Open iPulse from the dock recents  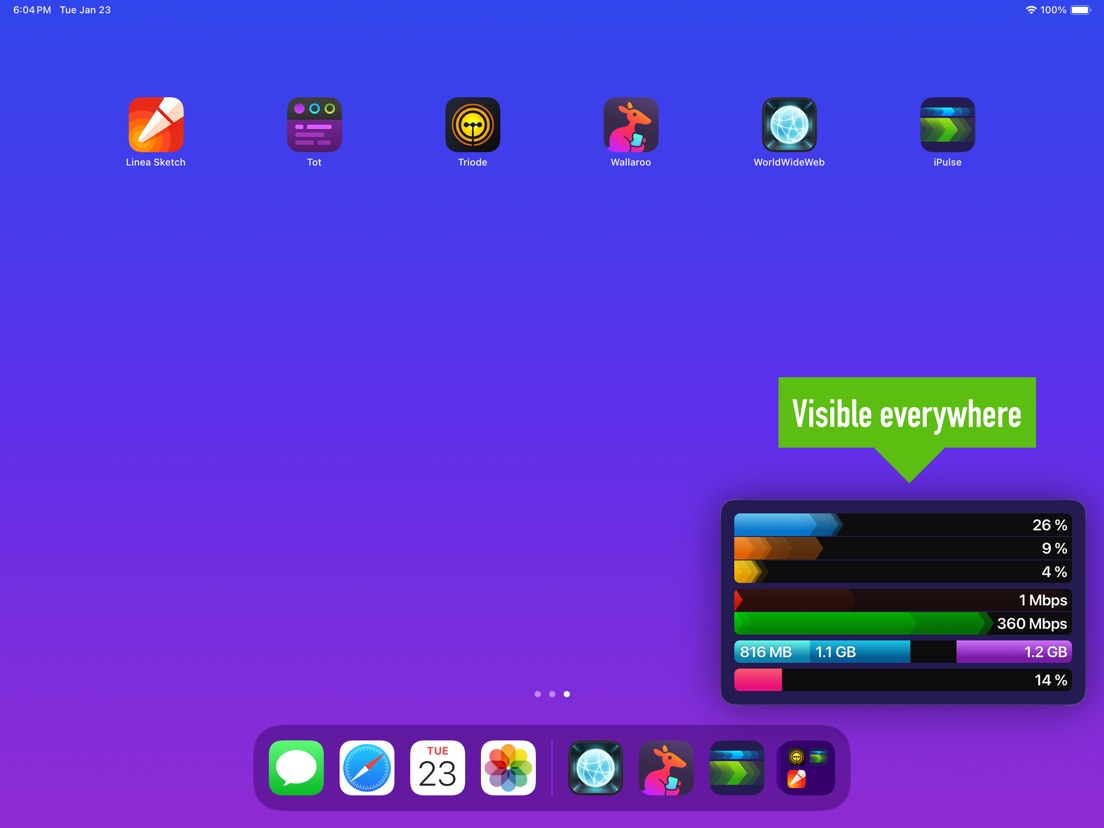737,768
